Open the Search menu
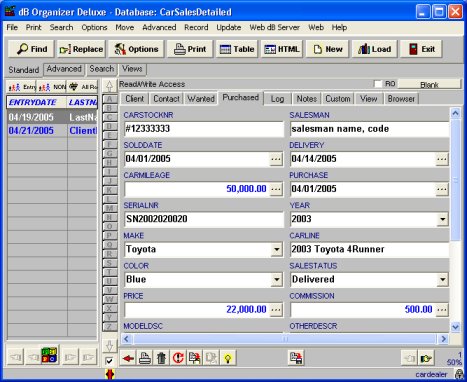 (61, 27)
